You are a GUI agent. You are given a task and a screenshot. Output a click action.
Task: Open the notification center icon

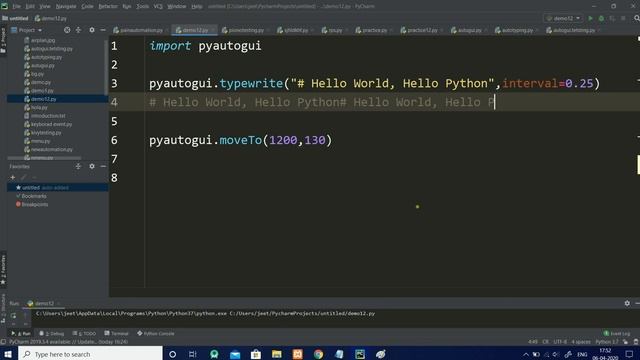coord(629,354)
